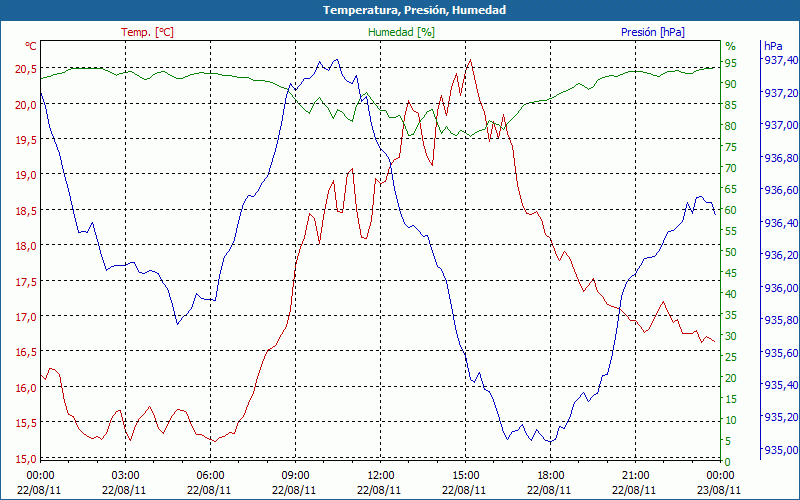This screenshot has width=800, height=500.
Task: Click the 935,60 value on the pressure axis
Action: coord(781,353)
